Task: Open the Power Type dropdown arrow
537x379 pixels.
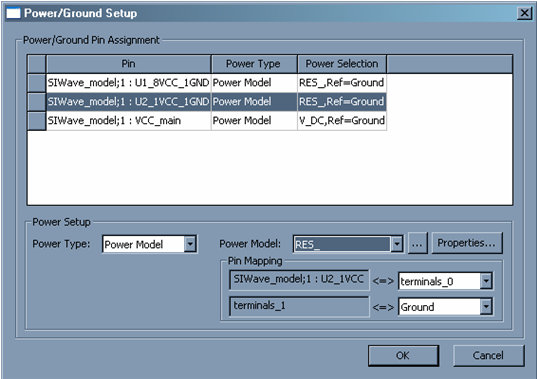Action: pos(190,244)
